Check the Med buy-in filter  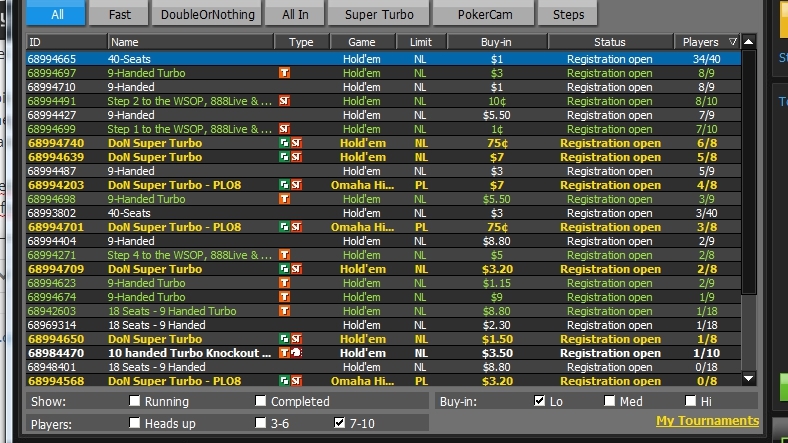[610, 401]
